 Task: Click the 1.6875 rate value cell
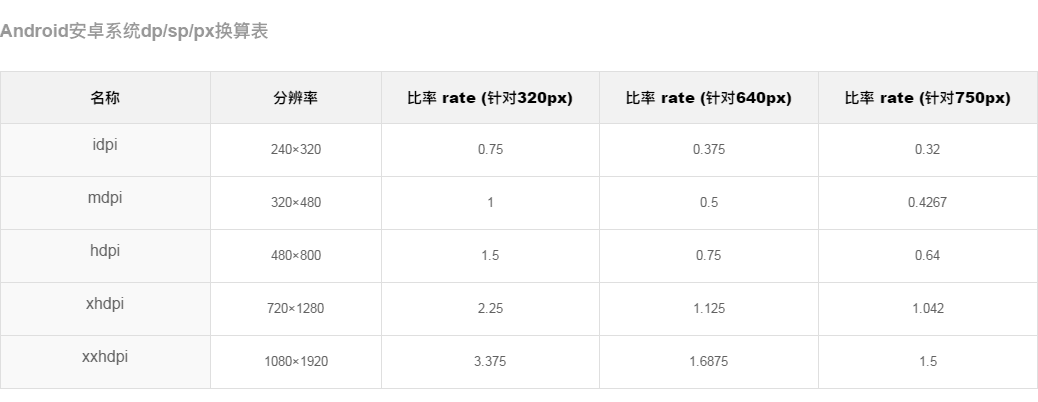709,362
